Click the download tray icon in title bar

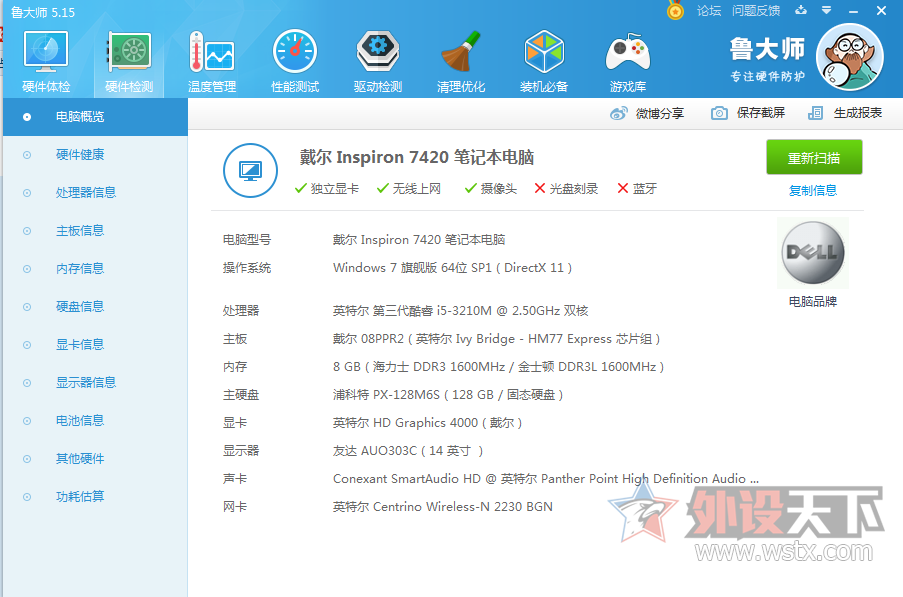[800, 10]
